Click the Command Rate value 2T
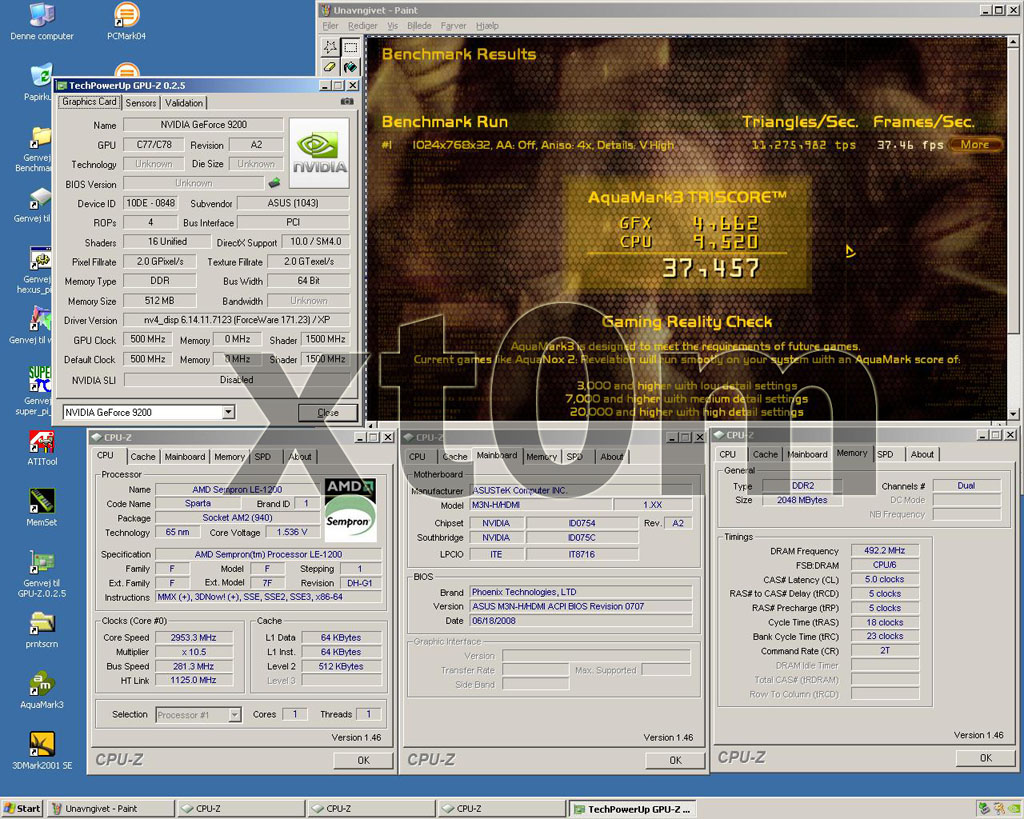The width and height of the screenshot is (1024, 819). tap(884, 650)
